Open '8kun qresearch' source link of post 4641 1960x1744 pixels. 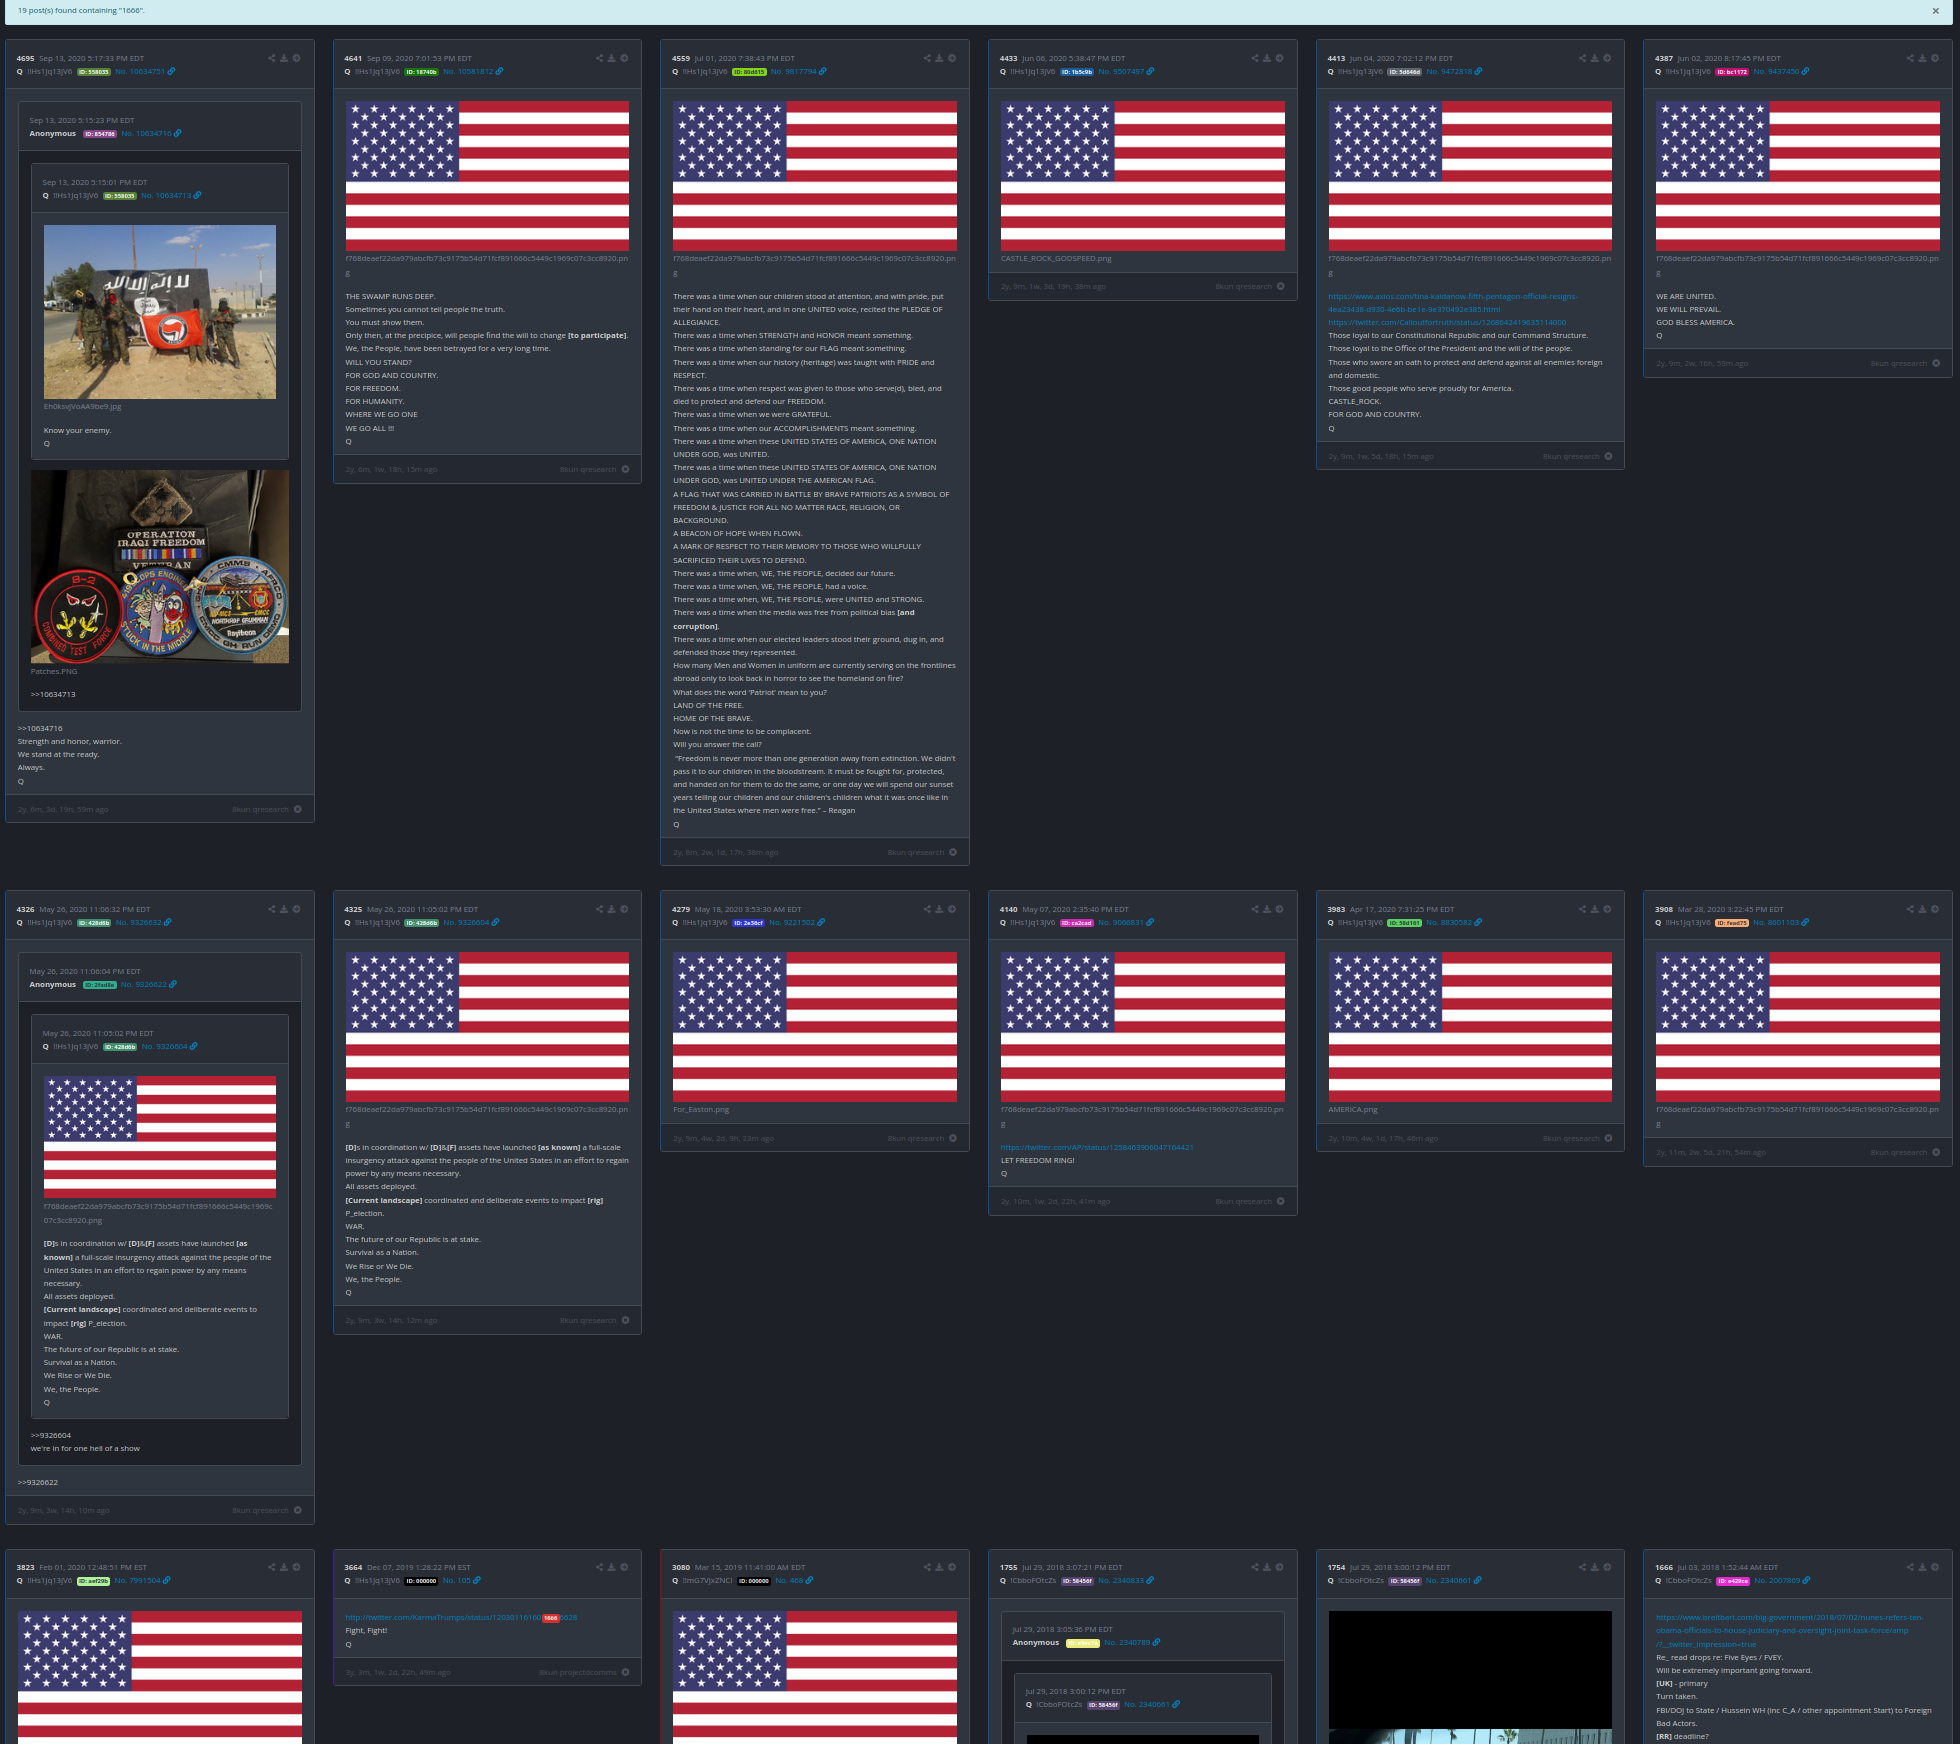[588, 469]
